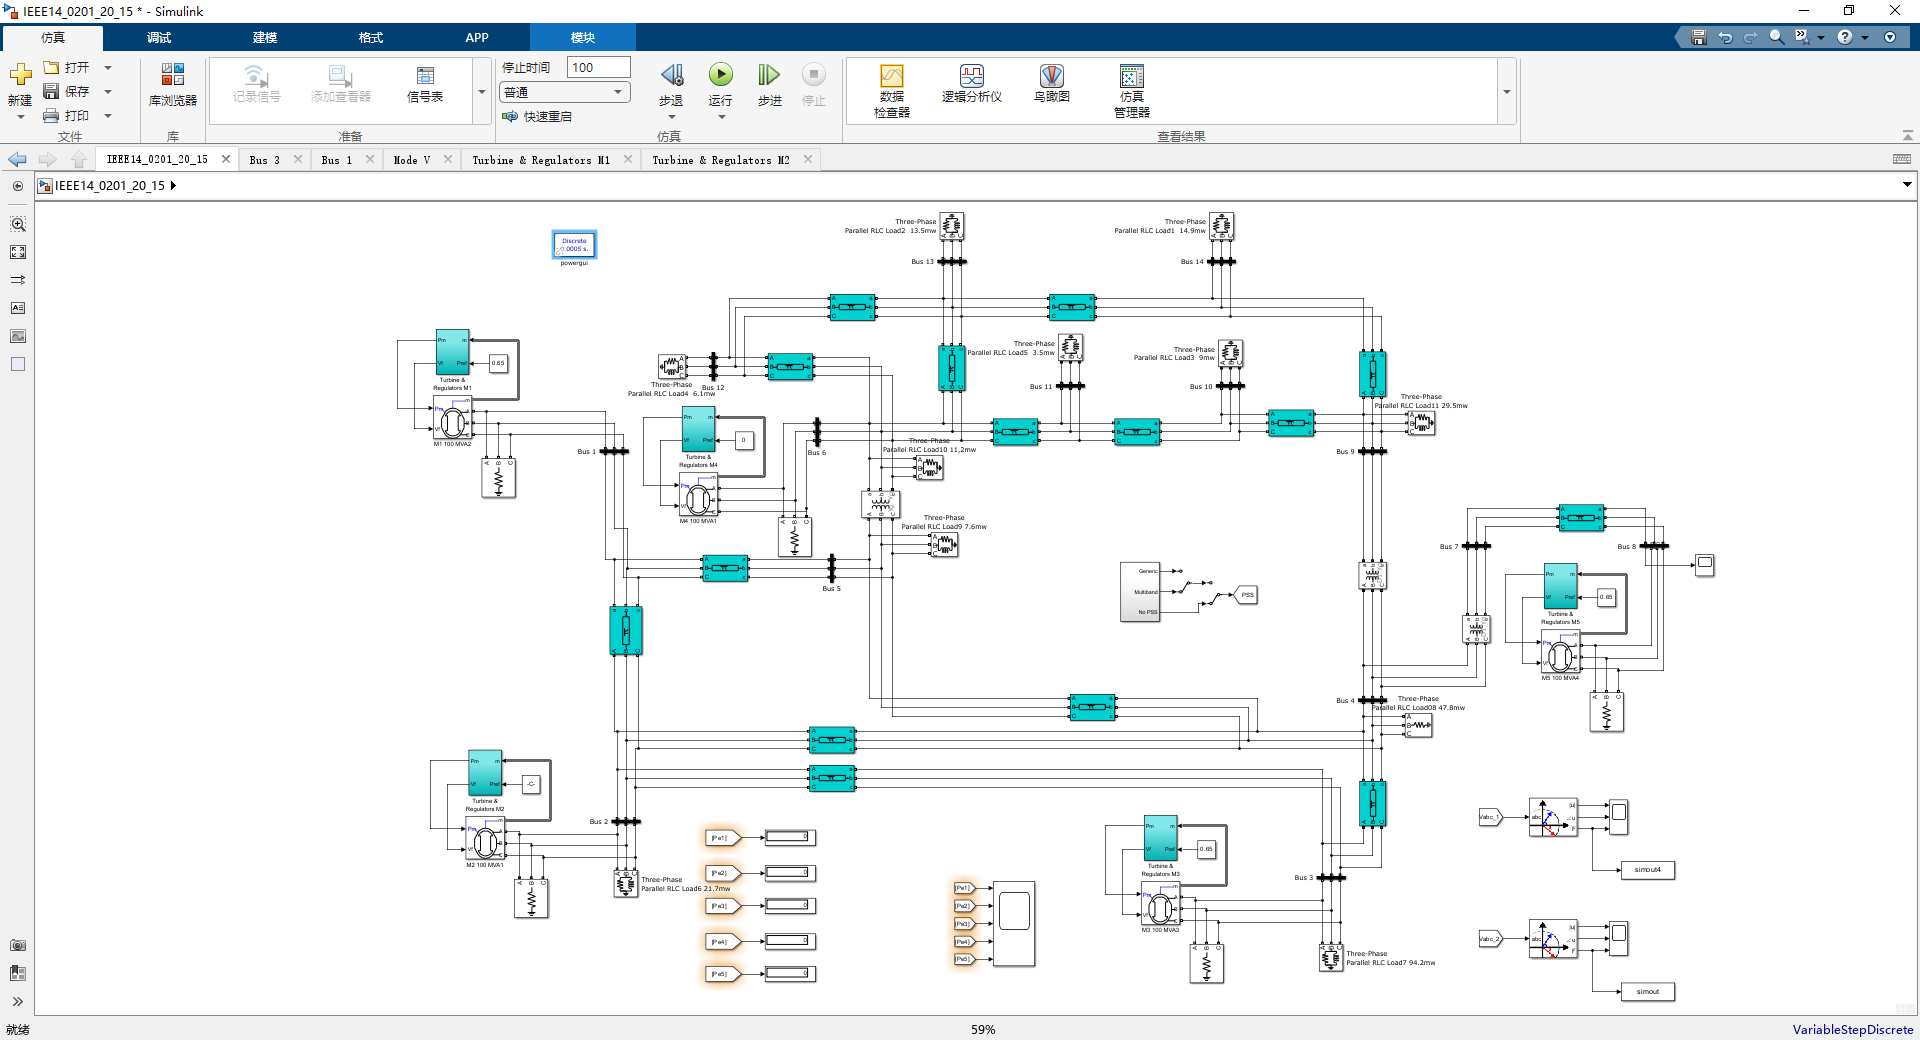Switch to the Mode V model tab
Viewport: 1920px width, 1040px height.
pyautogui.click(x=412, y=160)
